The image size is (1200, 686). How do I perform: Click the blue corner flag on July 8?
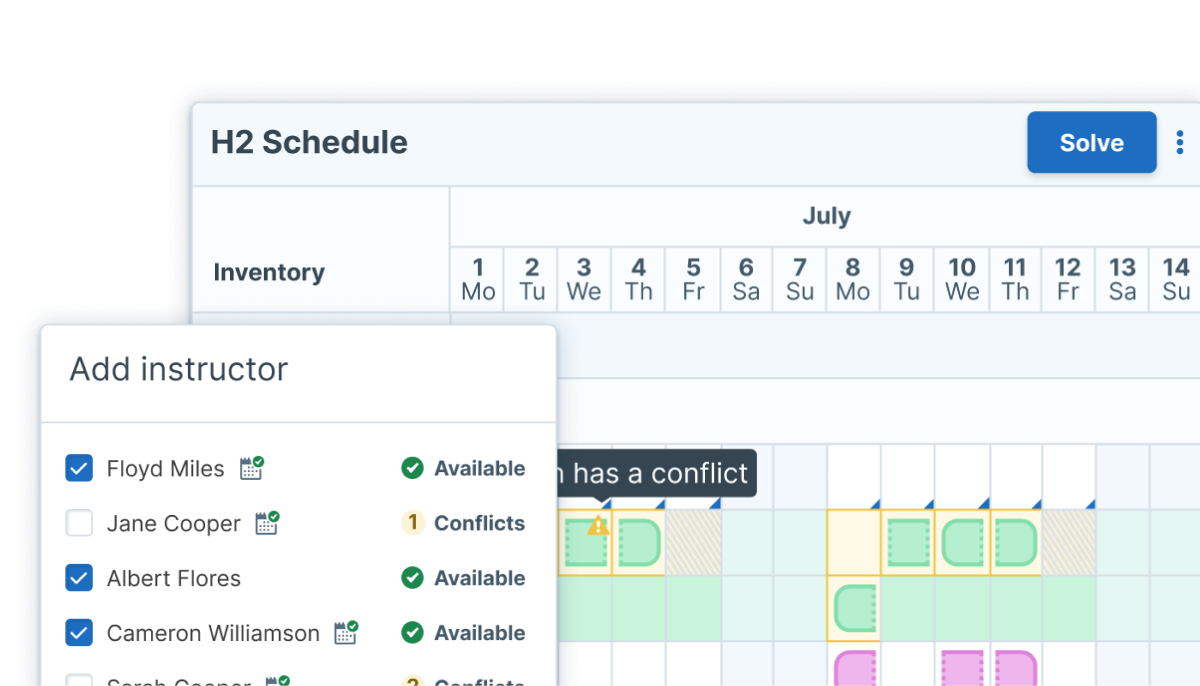click(x=875, y=506)
